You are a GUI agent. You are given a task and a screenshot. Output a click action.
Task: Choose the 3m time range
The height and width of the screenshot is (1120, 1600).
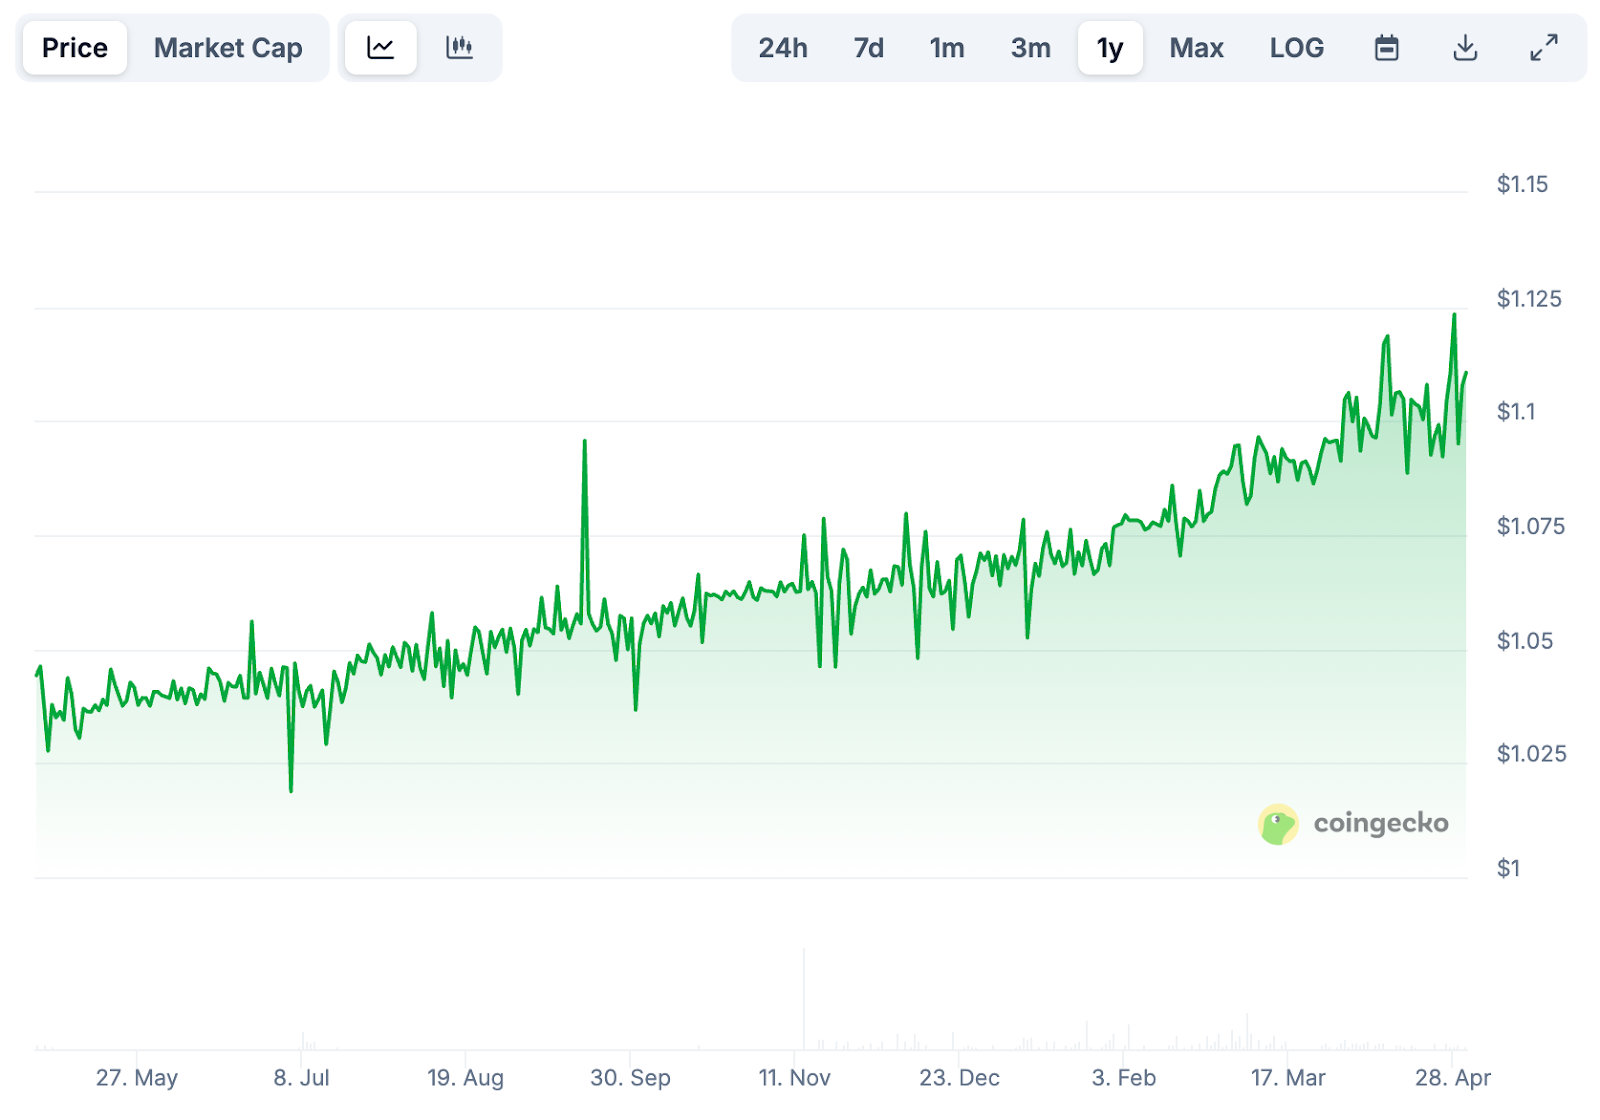pos(1030,48)
